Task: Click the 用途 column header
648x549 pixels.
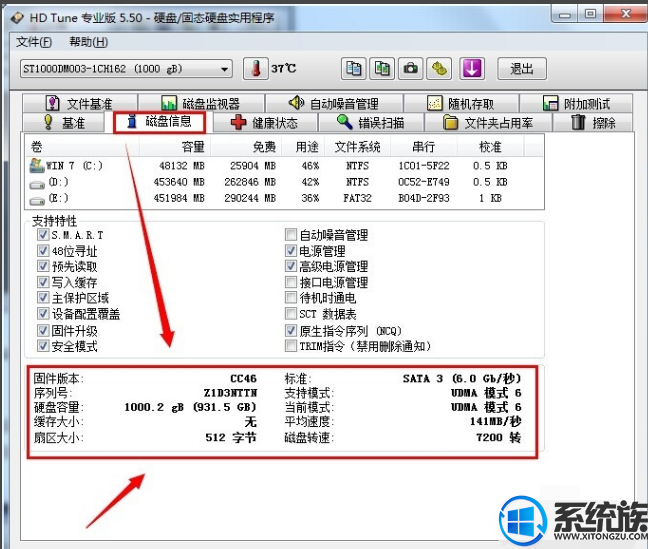Action: 303,146
